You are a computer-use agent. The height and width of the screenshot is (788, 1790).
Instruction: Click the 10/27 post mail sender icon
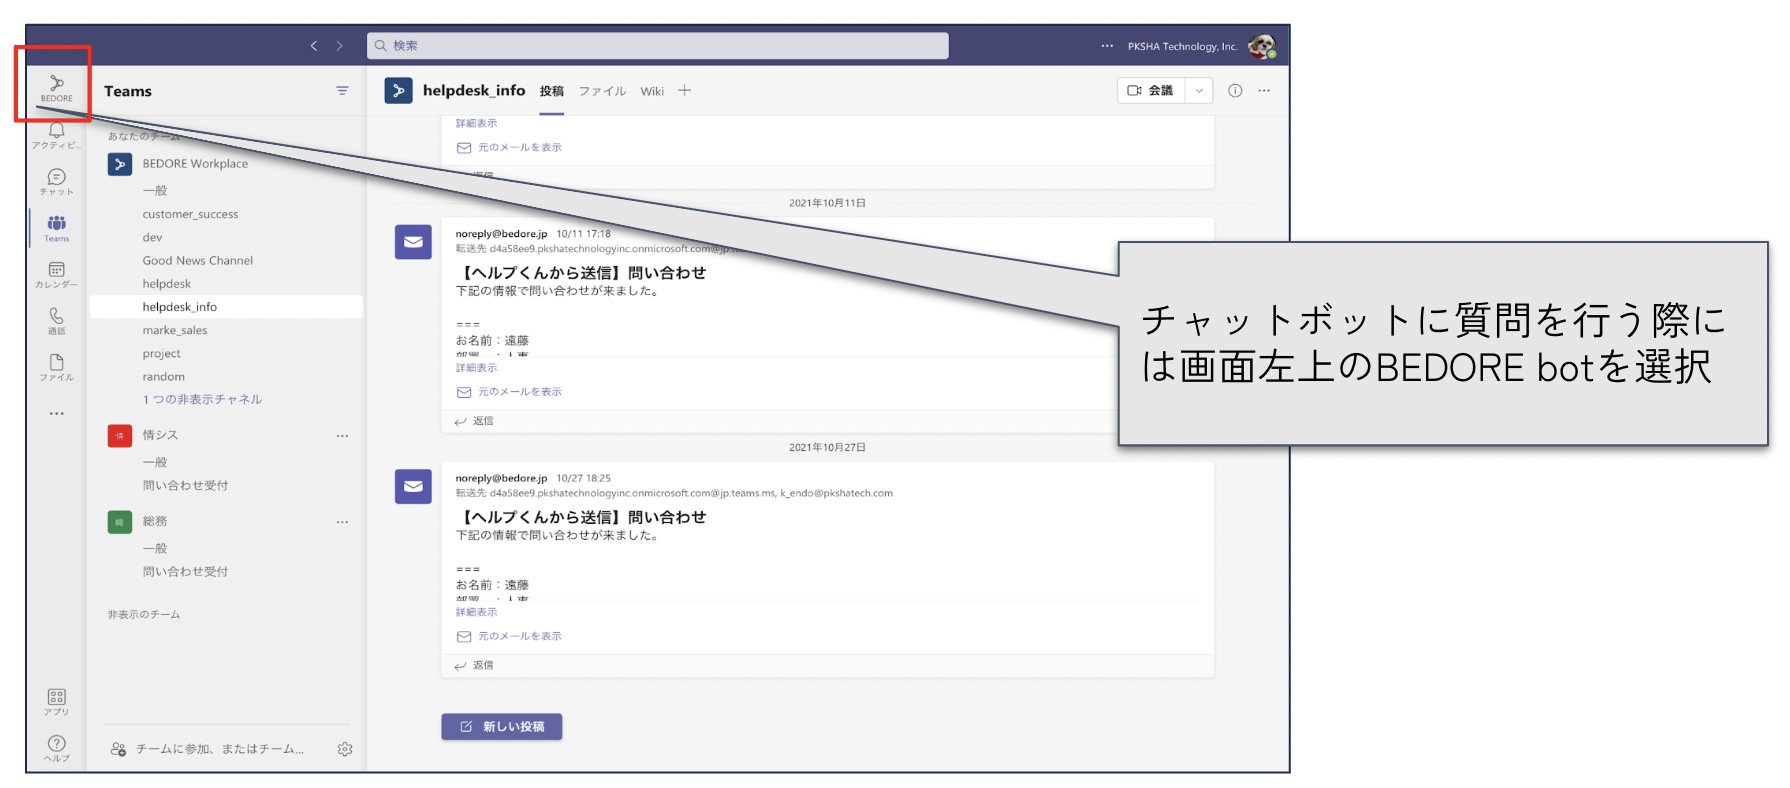[x=413, y=486]
